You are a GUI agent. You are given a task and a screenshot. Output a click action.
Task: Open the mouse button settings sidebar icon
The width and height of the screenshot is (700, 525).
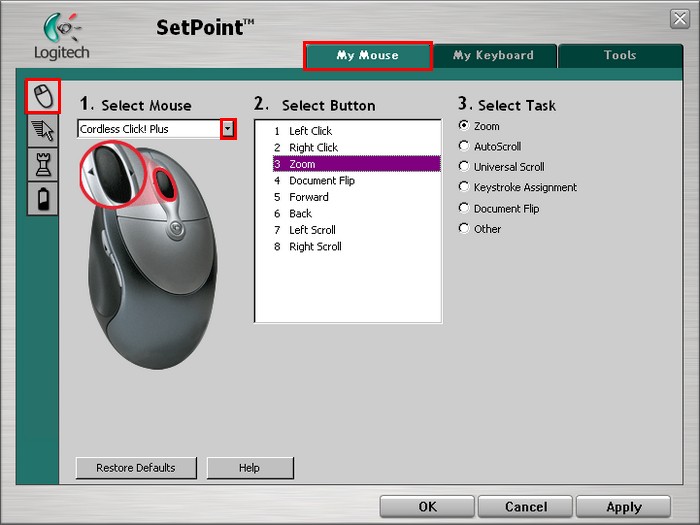(43, 96)
